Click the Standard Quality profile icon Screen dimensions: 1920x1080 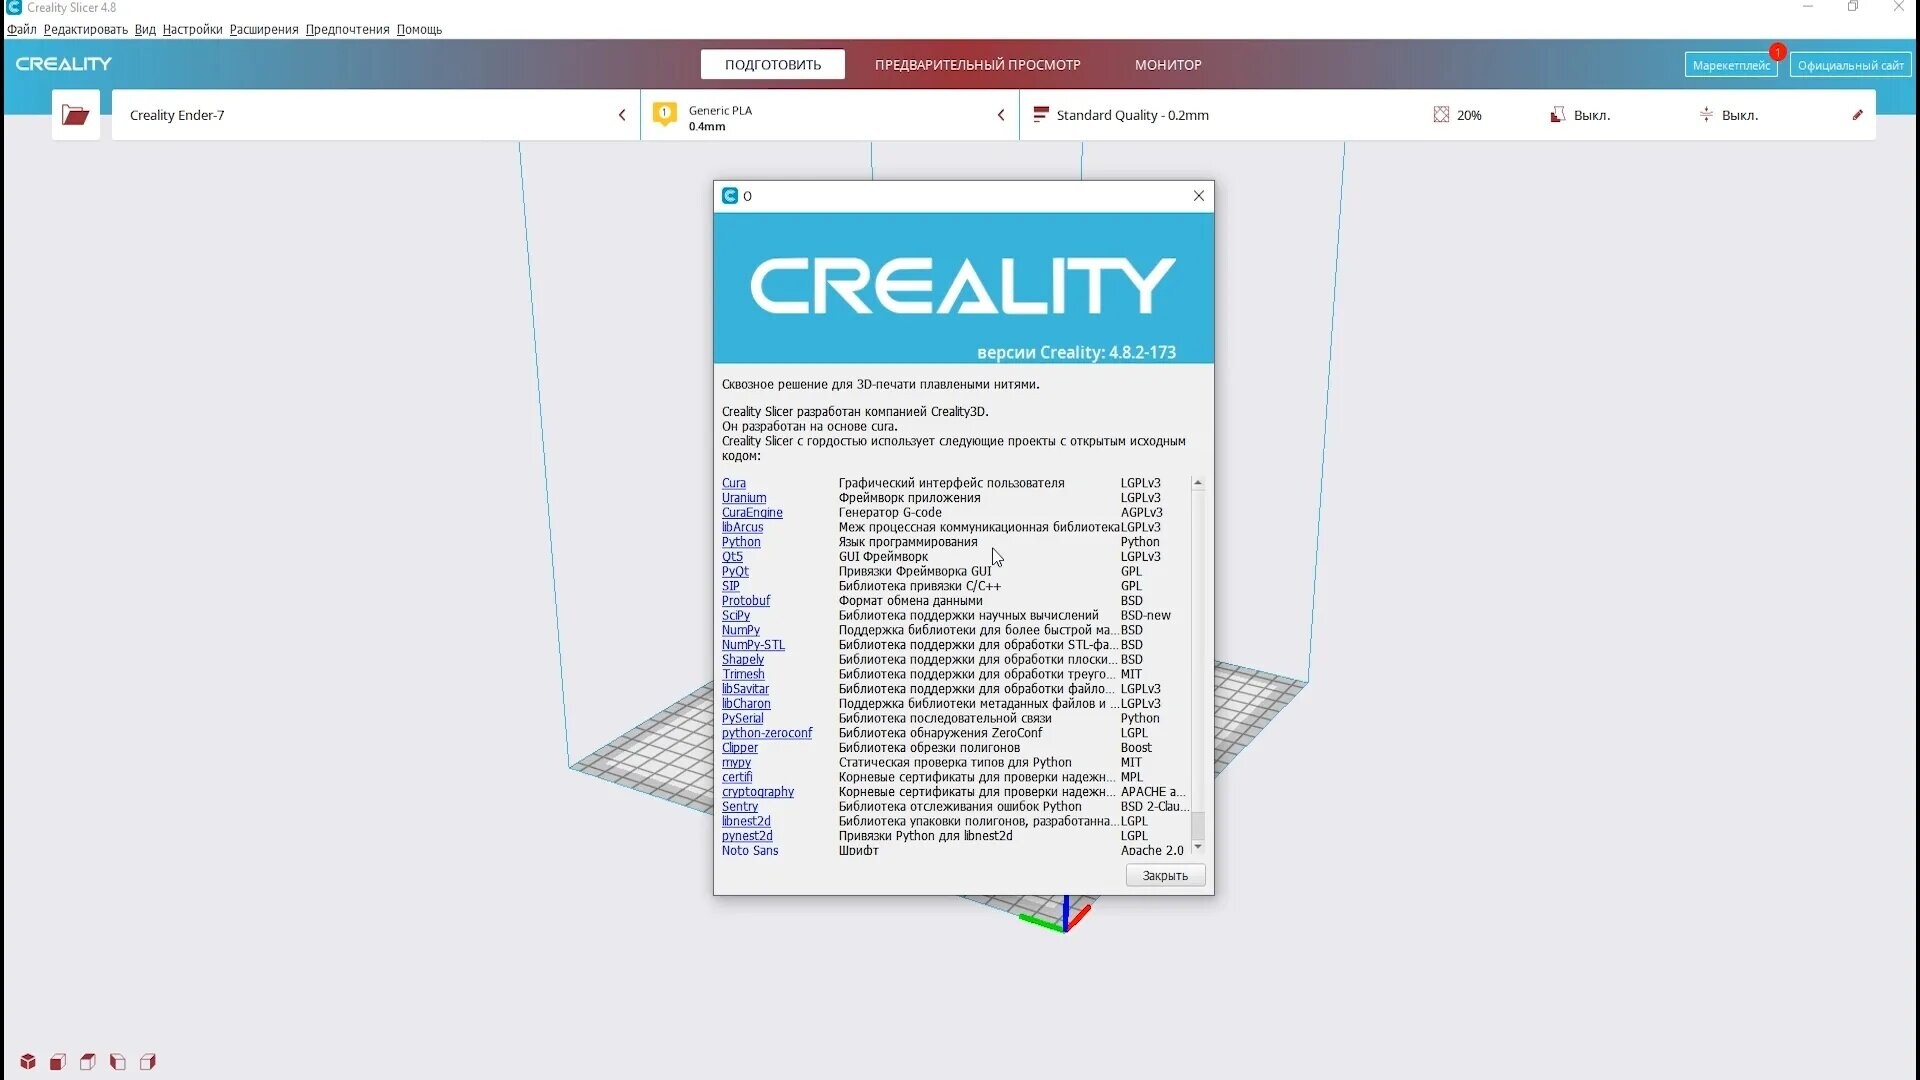[1041, 115]
